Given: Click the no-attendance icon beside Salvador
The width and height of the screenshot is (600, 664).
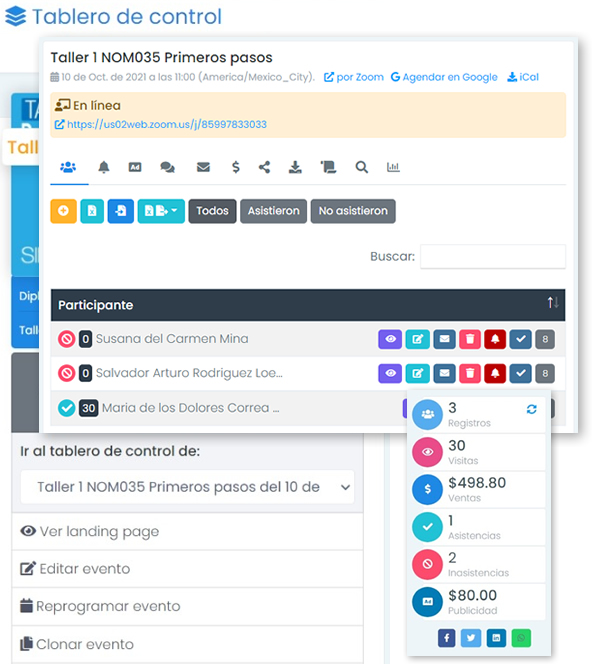Looking at the screenshot, I should pyautogui.click(x=66, y=374).
